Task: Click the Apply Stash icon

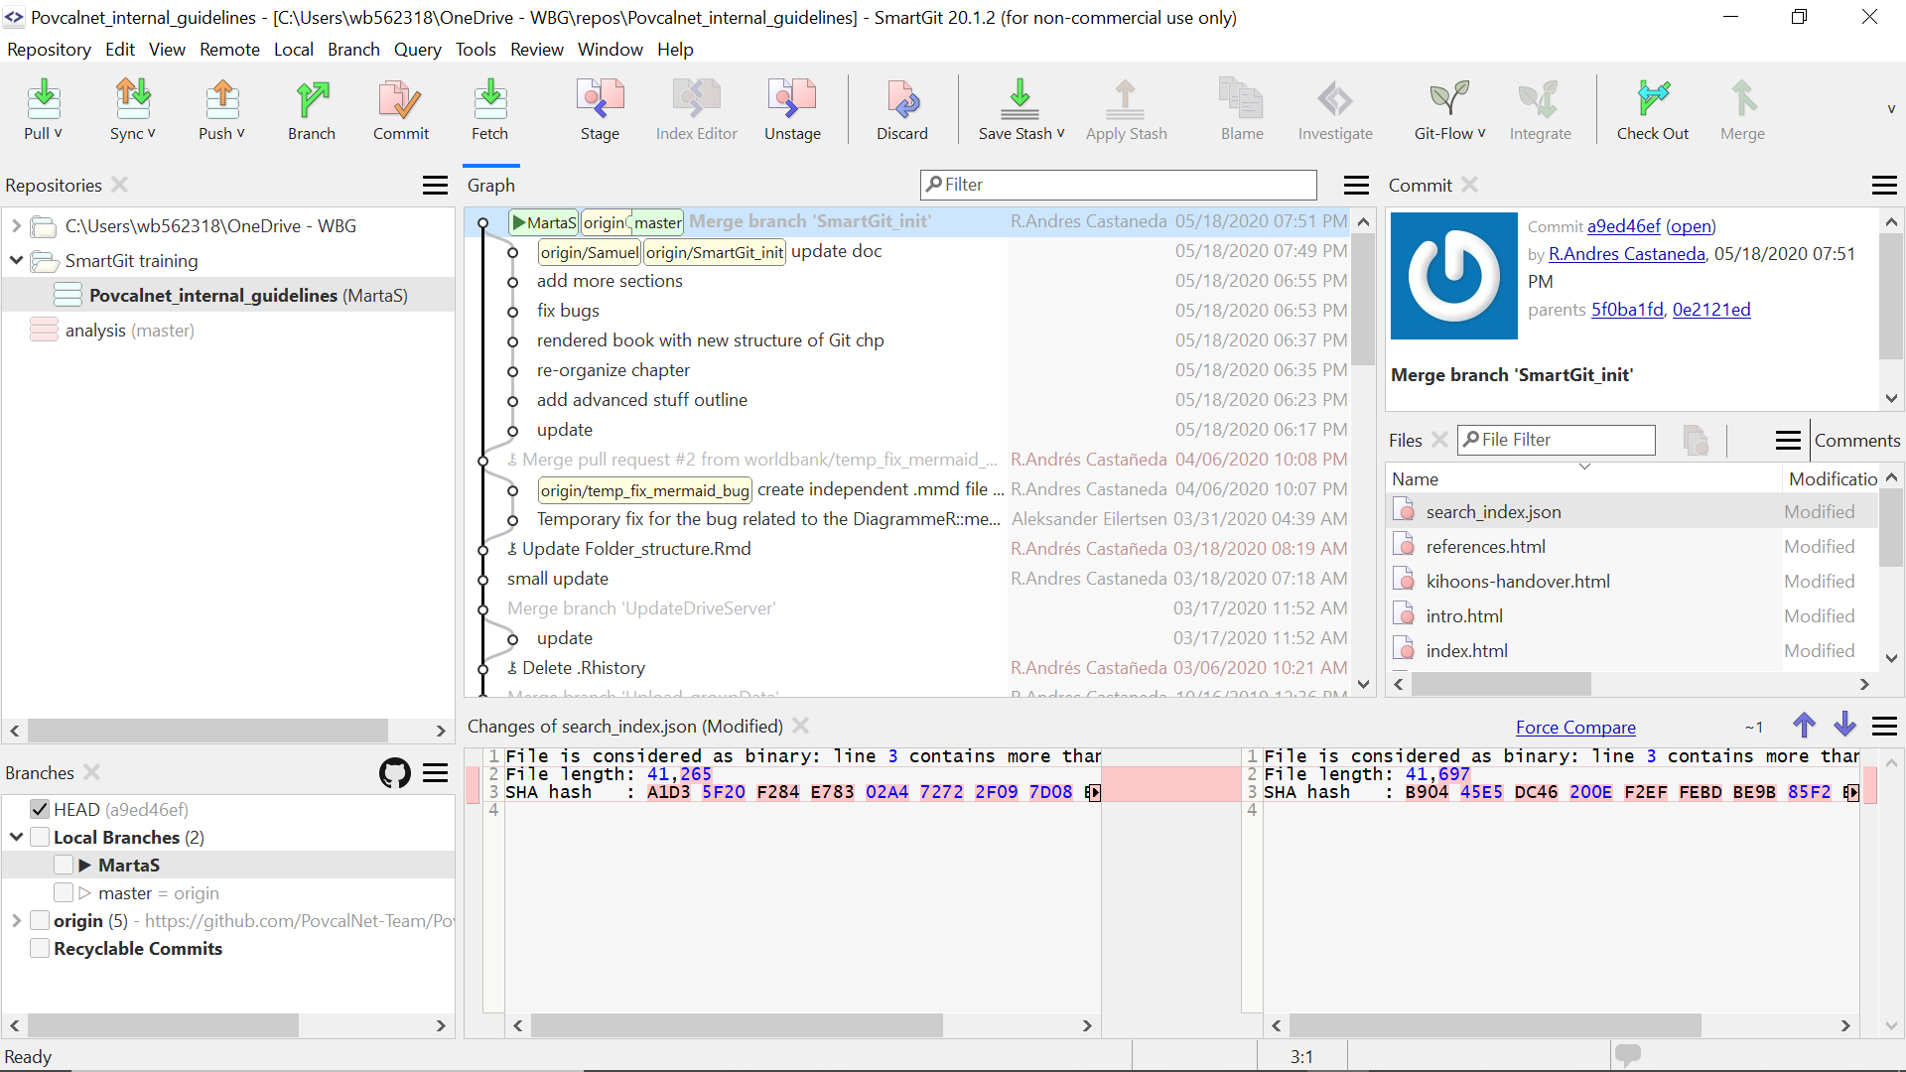Action: tap(1126, 110)
